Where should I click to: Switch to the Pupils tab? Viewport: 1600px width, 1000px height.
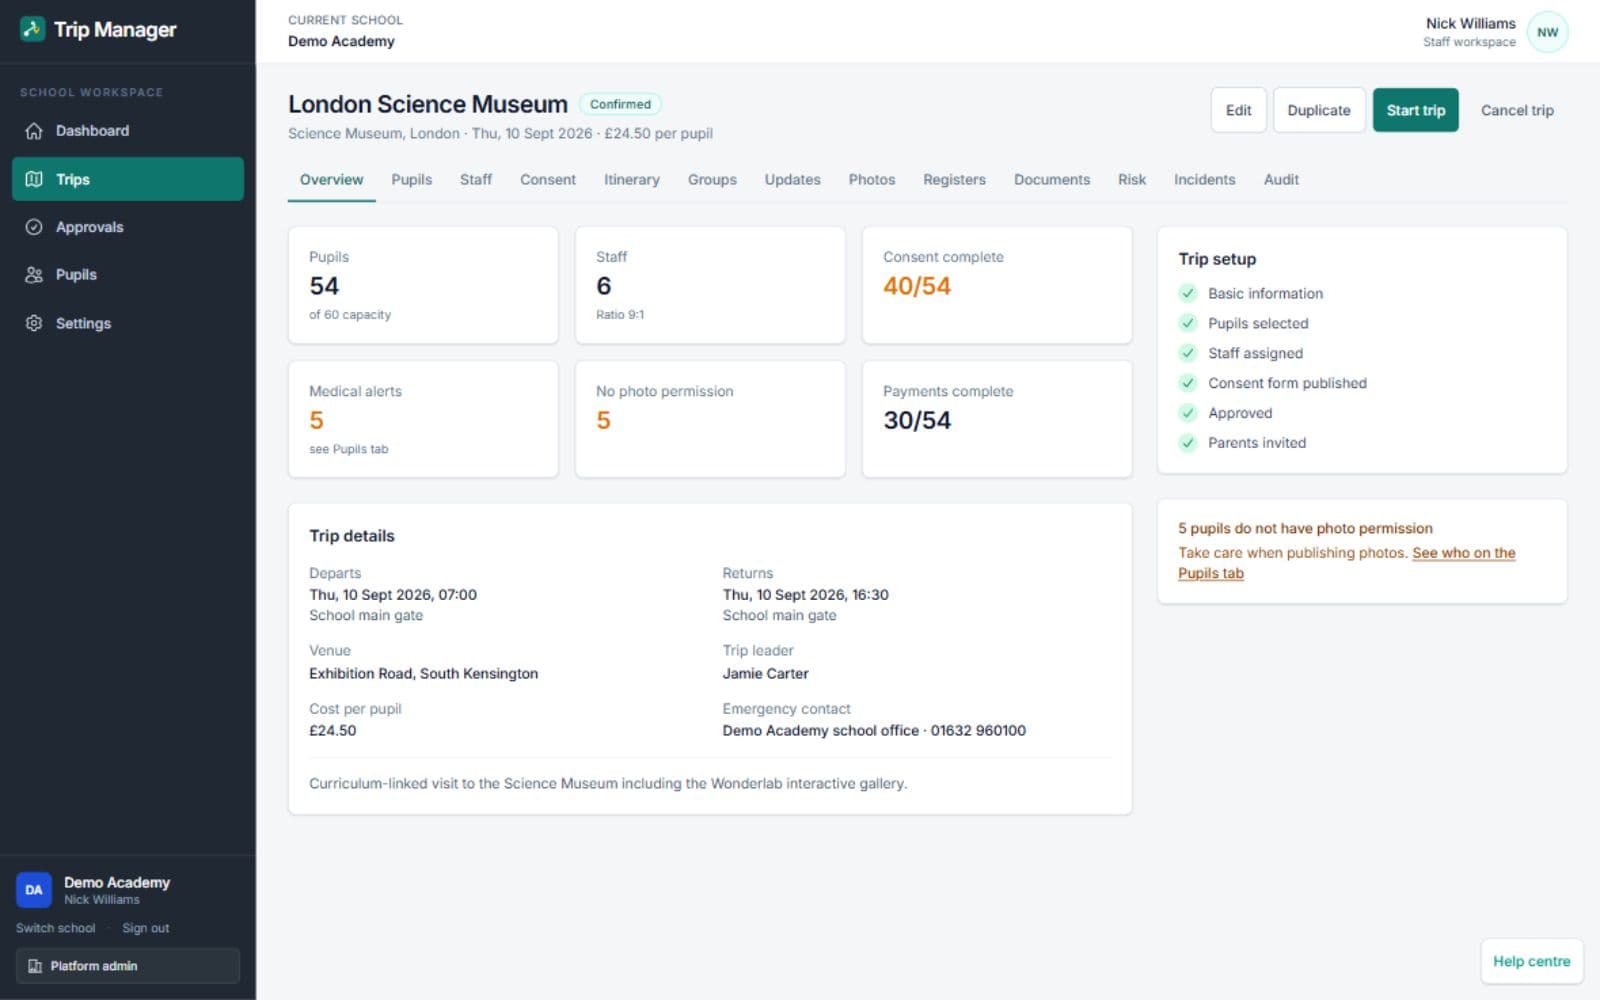411,180
